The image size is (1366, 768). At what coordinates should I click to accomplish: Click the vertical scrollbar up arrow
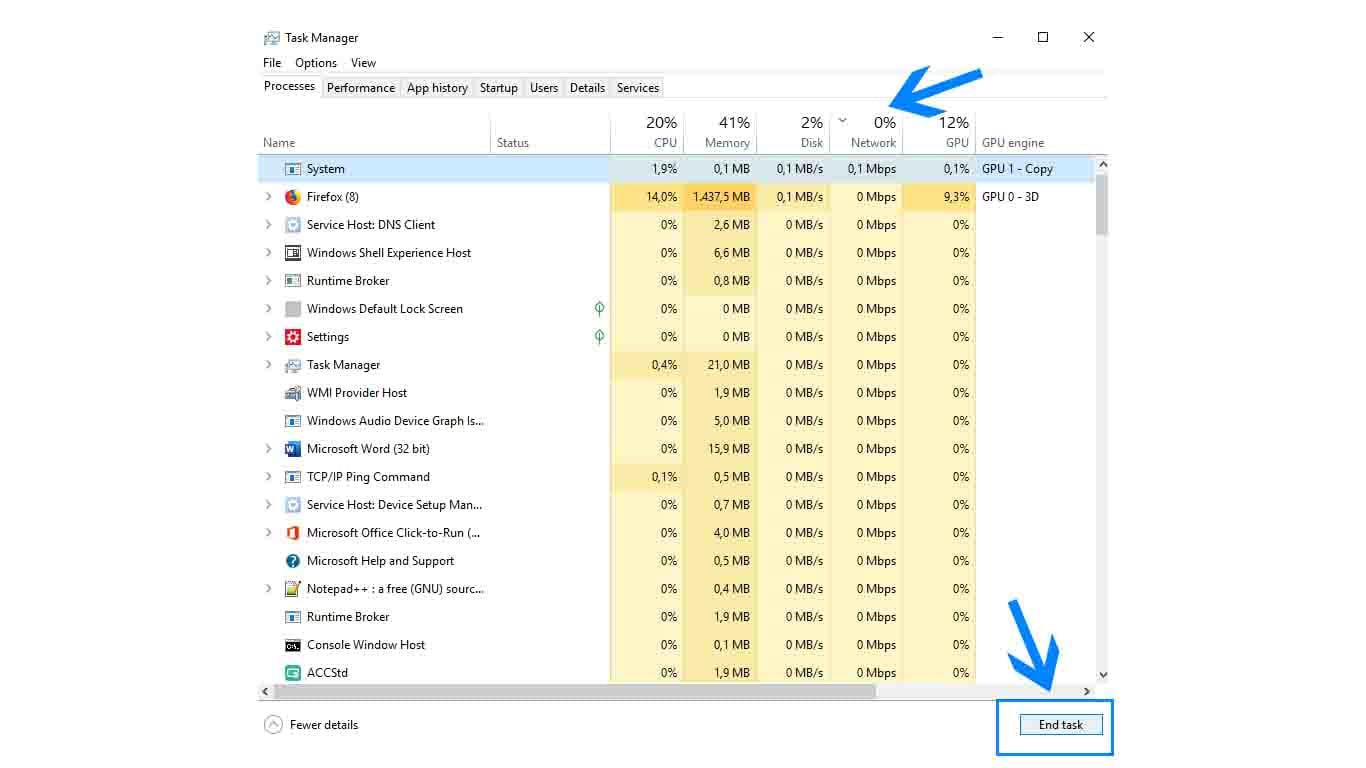1102,164
